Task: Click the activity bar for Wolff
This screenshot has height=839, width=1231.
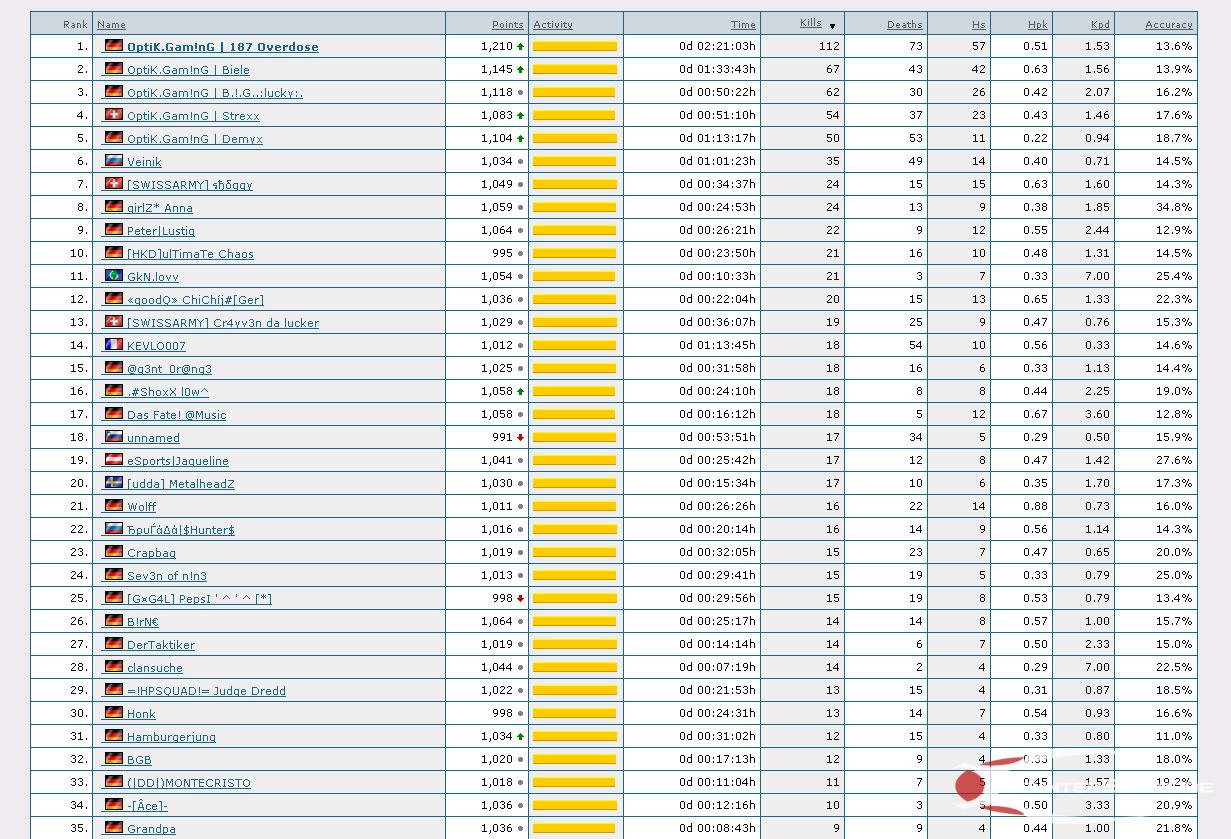Action: 574,507
